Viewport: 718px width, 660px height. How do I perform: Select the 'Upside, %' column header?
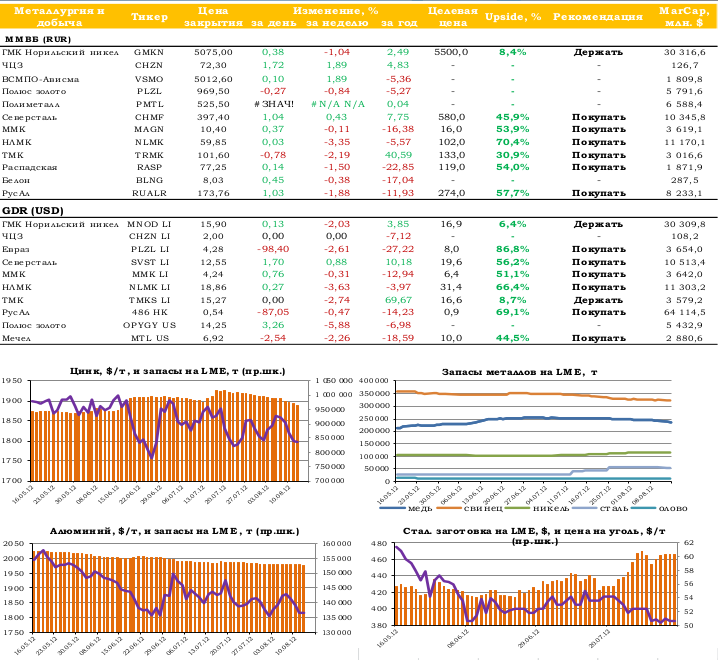pos(513,17)
